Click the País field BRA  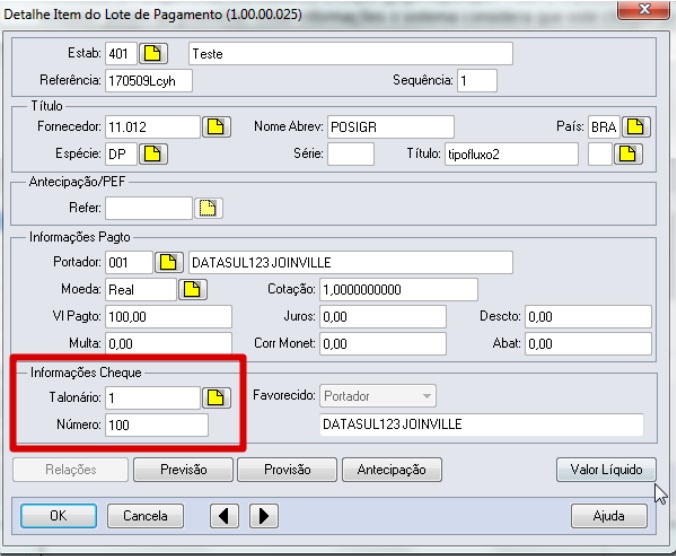(604, 127)
